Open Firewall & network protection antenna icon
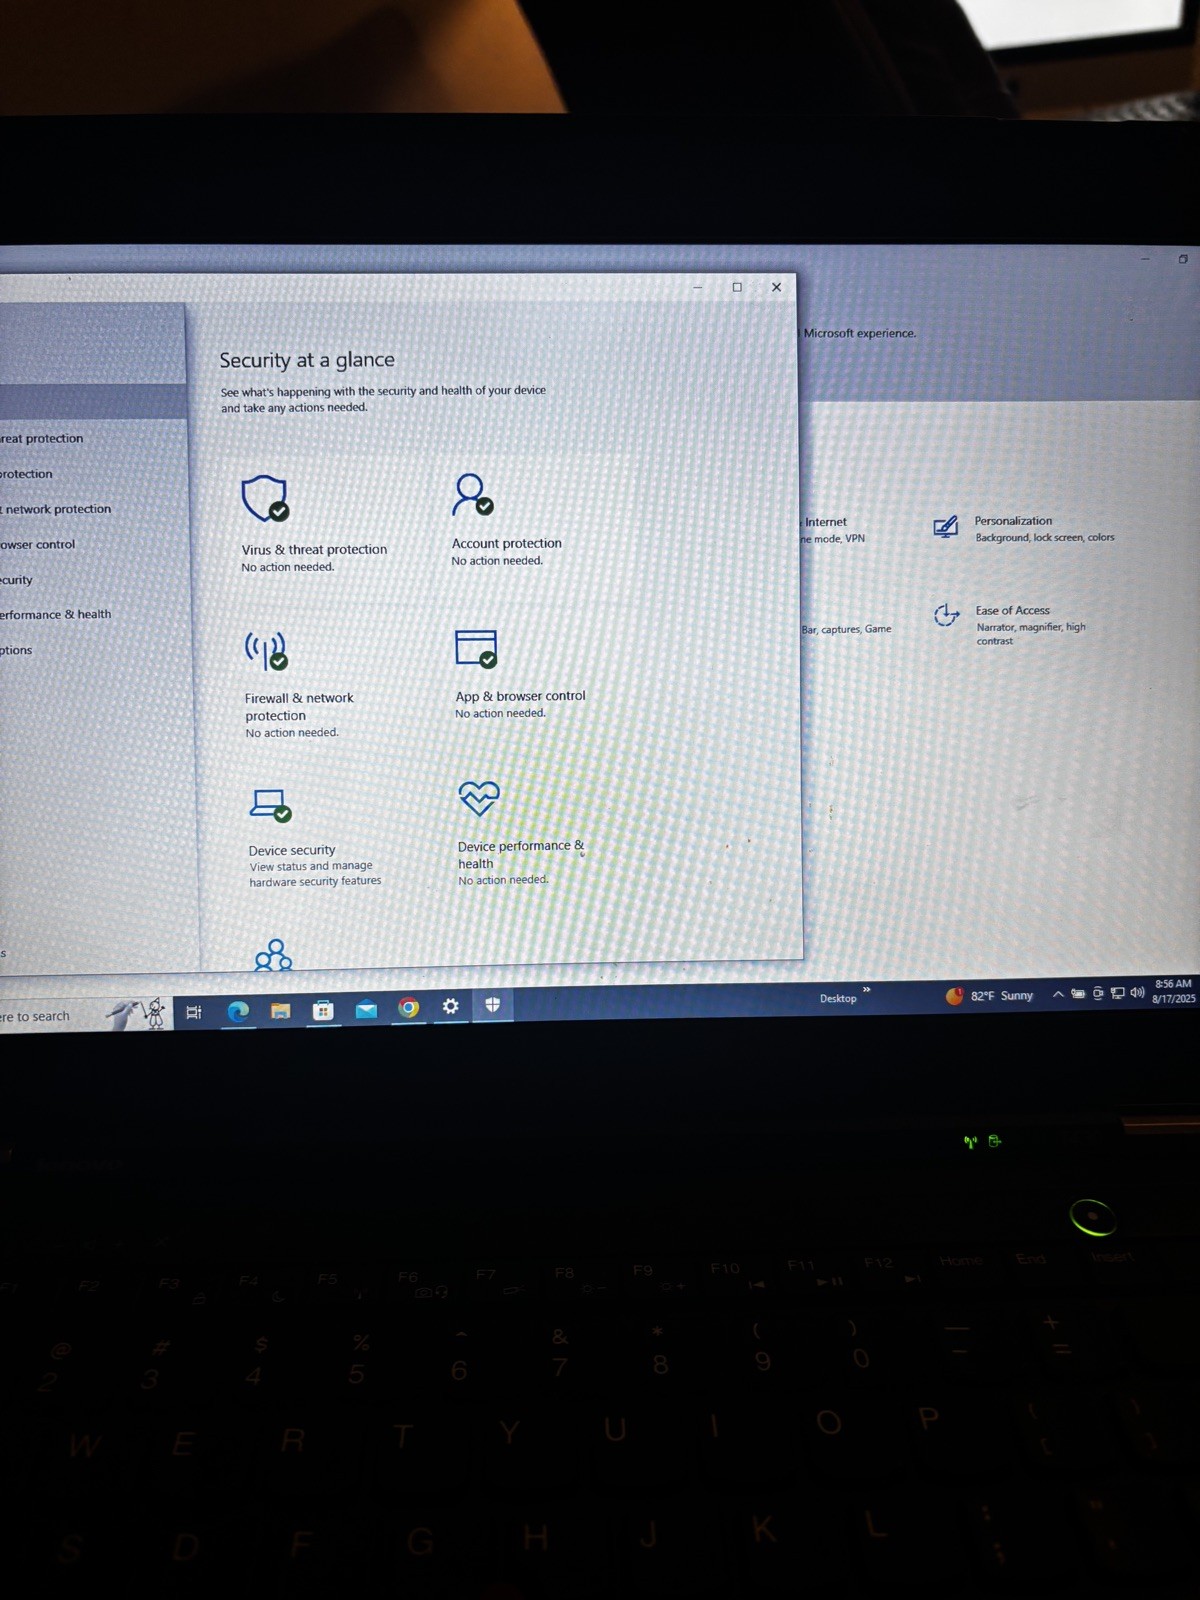Viewport: 1200px width, 1600px height. (x=267, y=650)
